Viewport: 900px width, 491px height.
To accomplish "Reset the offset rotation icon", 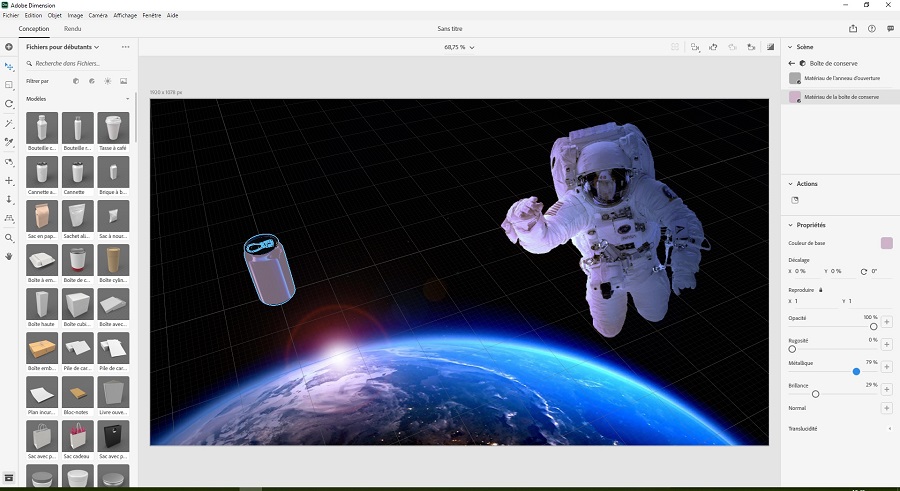I will pyautogui.click(x=864, y=271).
